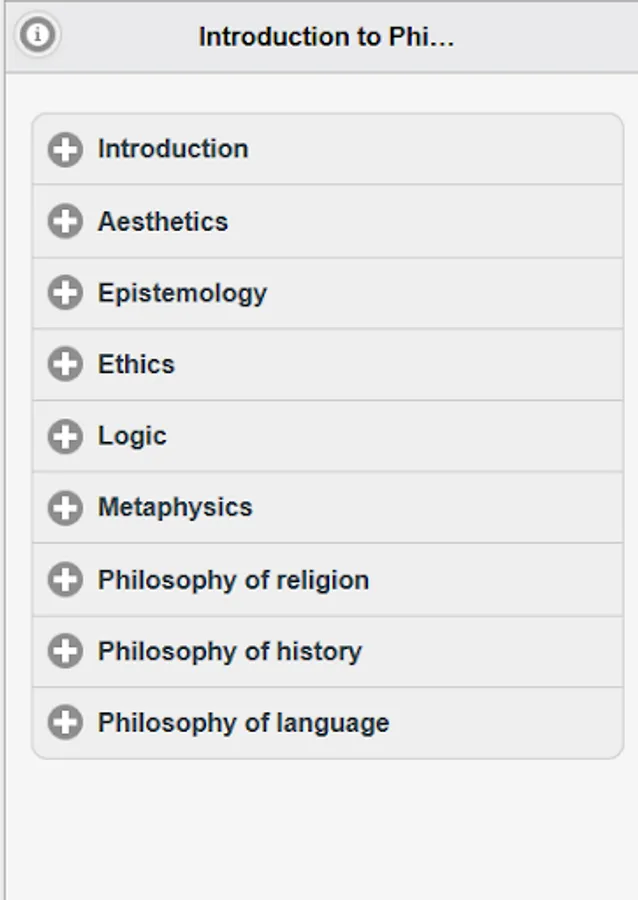638x900 pixels.
Task: Tap the plus icon next to Logic
Action: (65, 436)
